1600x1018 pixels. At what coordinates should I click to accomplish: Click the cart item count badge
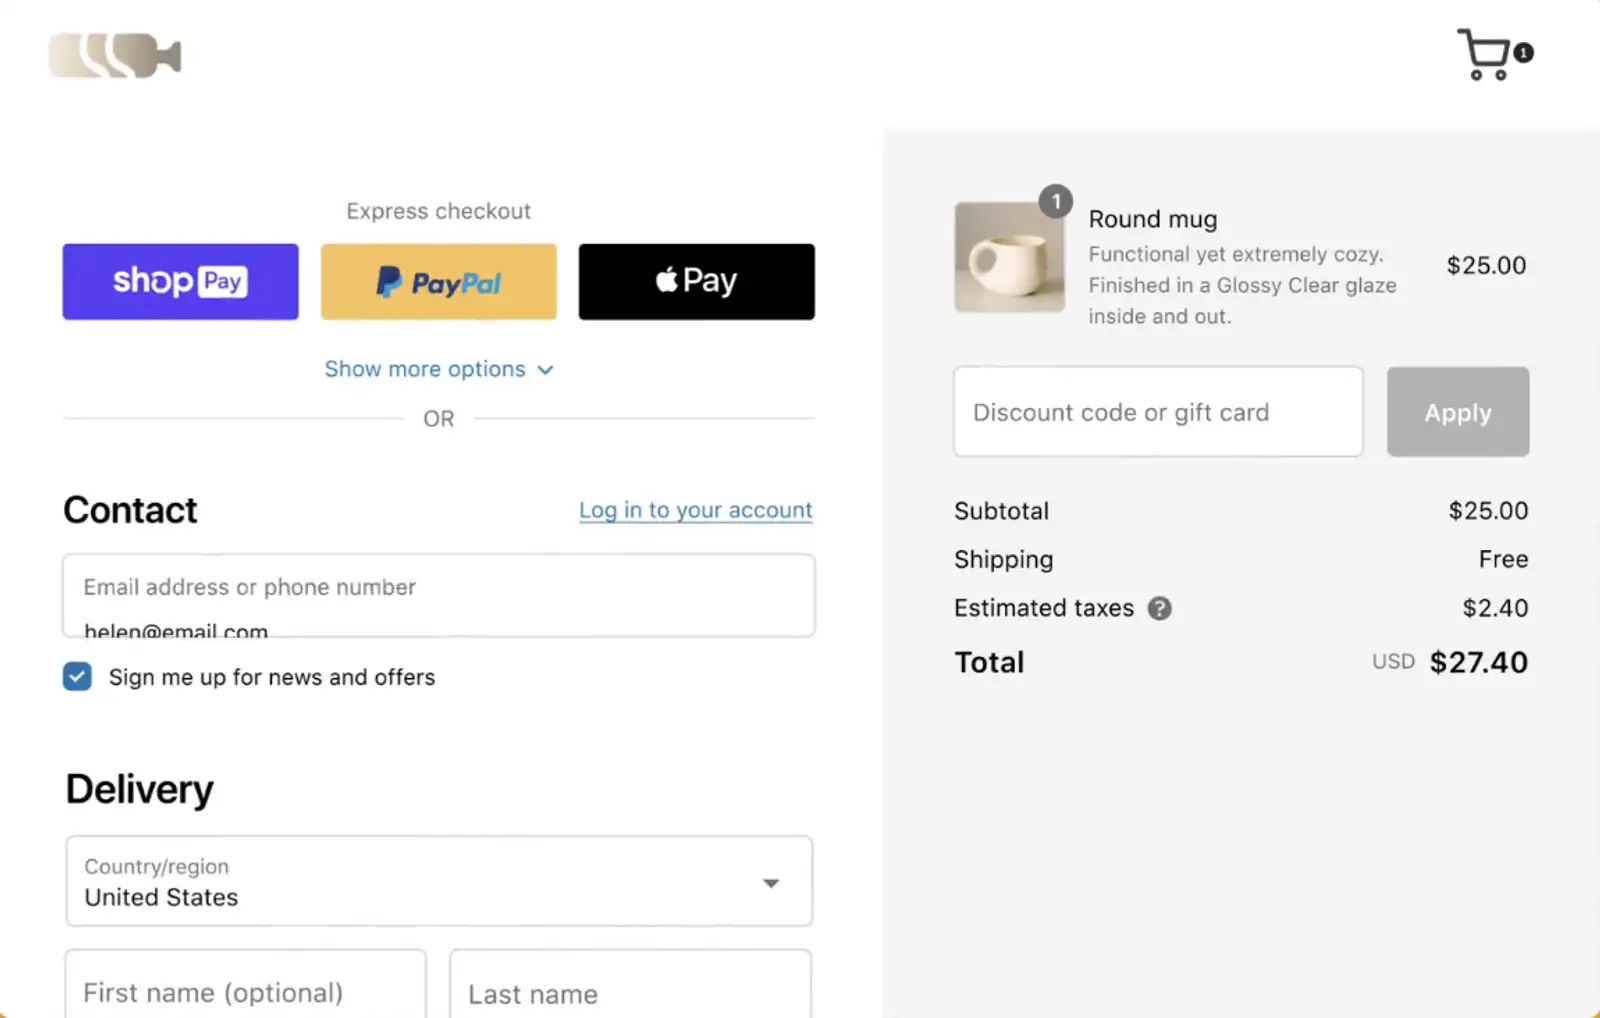point(1523,54)
